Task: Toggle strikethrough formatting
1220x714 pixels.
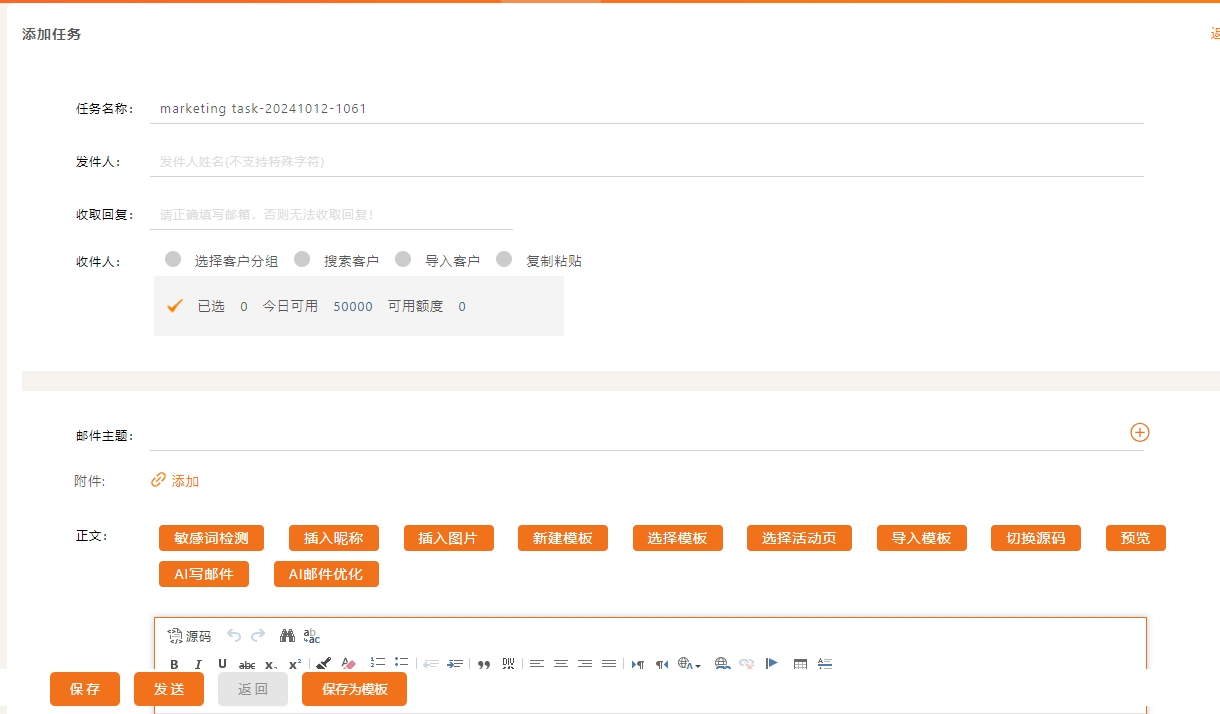Action: point(247,665)
